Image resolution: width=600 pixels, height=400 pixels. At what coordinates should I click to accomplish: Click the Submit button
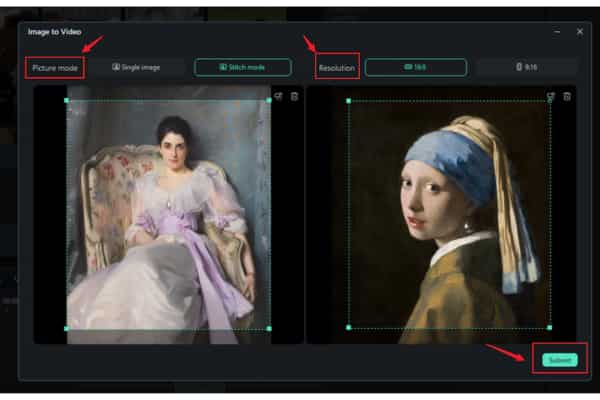pyautogui.click(x=560, y=360)
